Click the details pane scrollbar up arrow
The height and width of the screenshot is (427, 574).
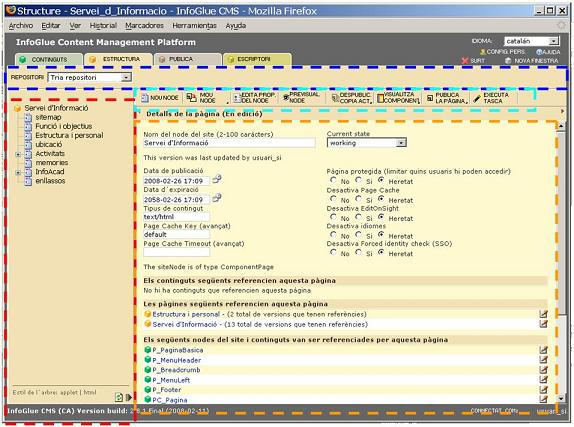pyautogui.click(x=561, y=126)
